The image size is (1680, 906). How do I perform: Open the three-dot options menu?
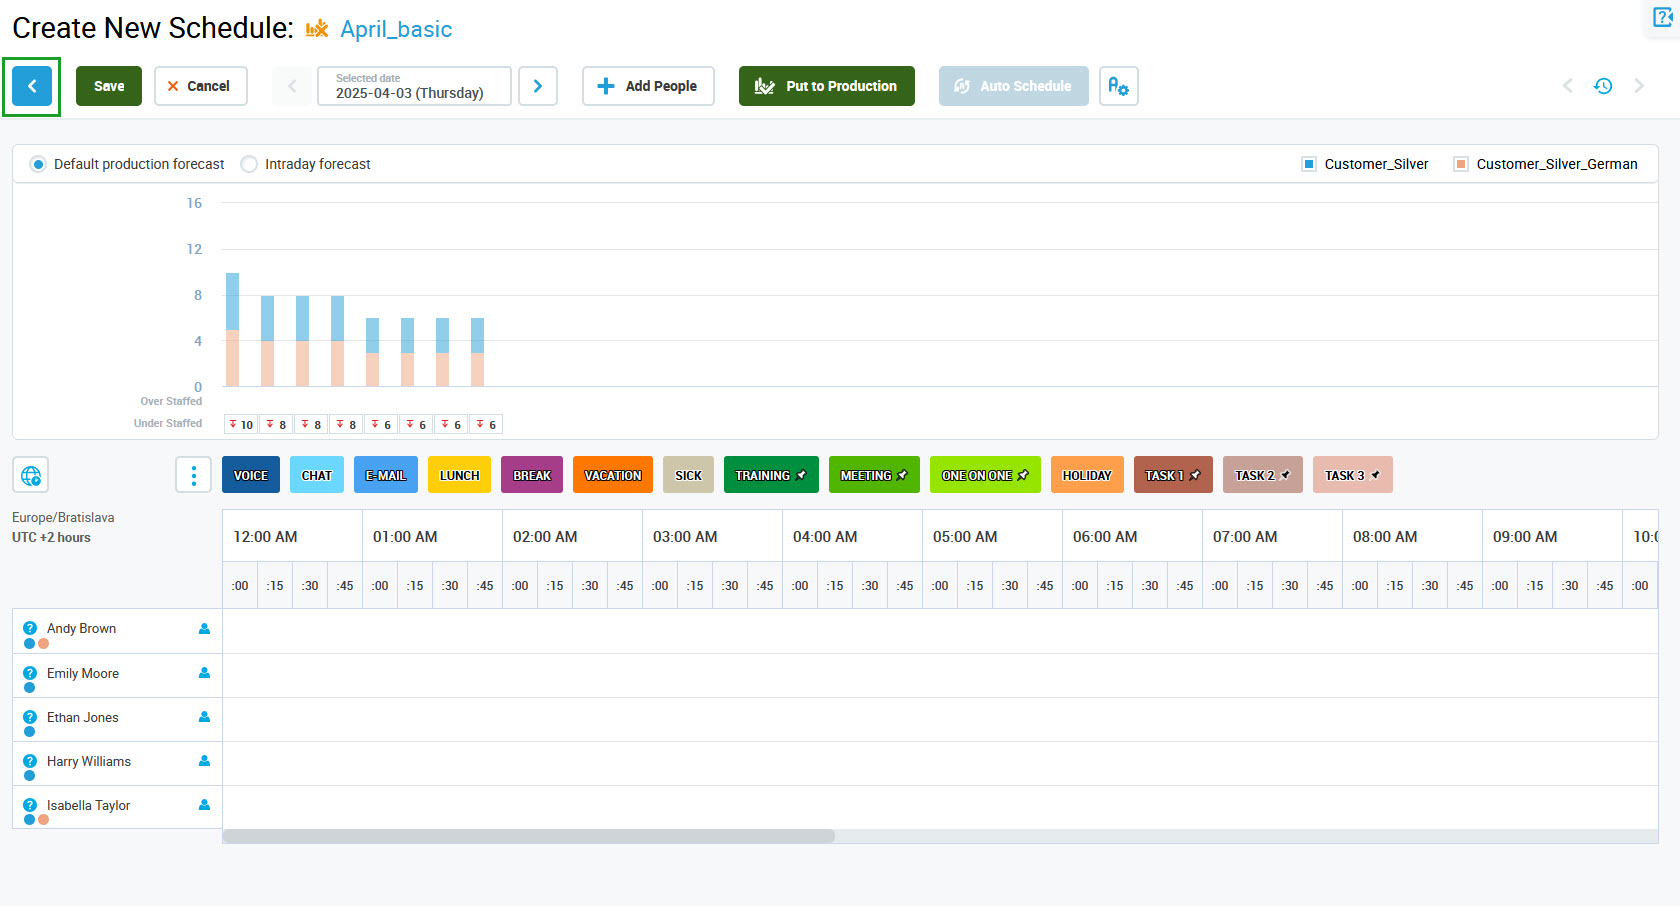193,475
